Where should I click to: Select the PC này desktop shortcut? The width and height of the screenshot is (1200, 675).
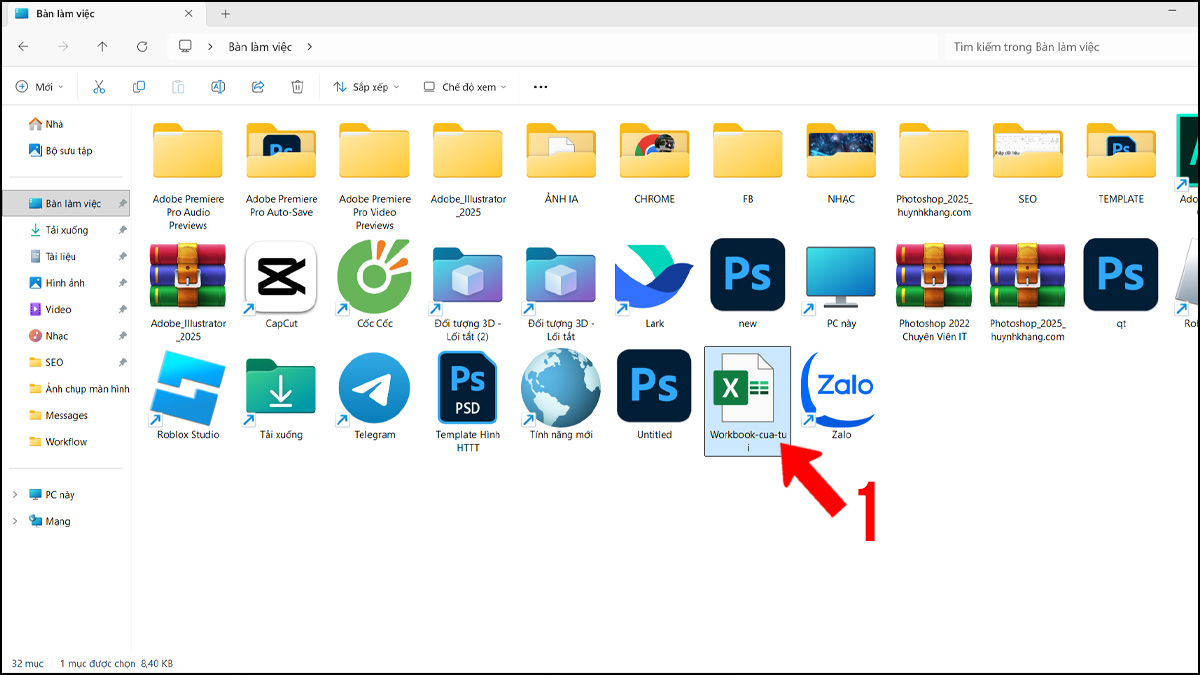(841, 285)
